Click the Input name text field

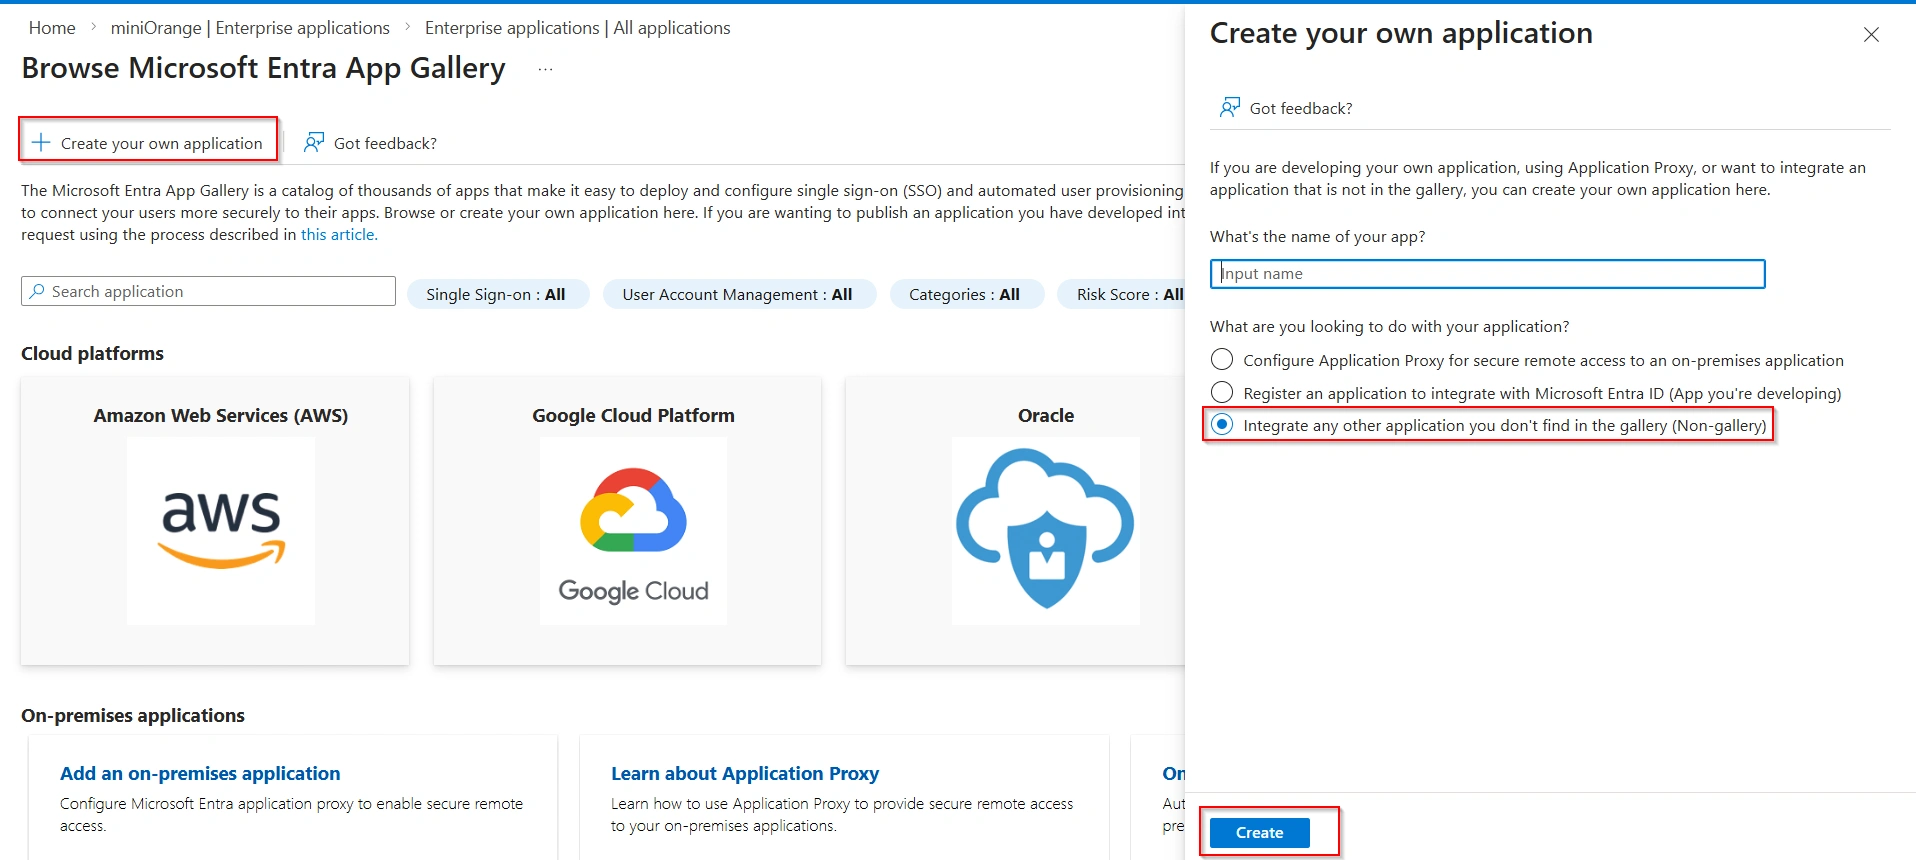pyautogui.click(x=1487, y=274)
